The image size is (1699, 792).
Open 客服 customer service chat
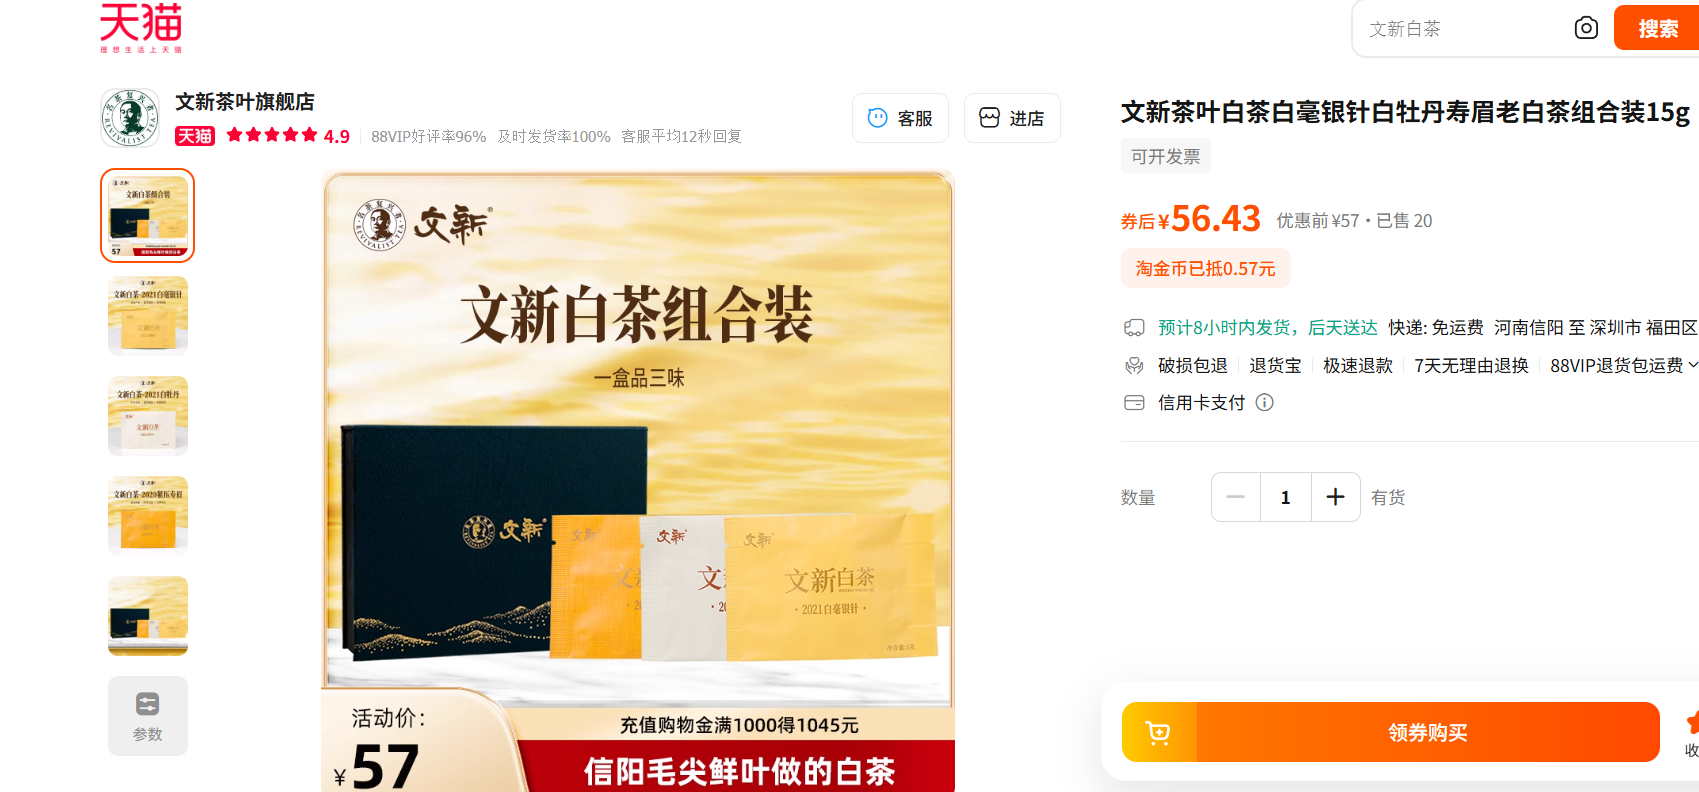900,118
